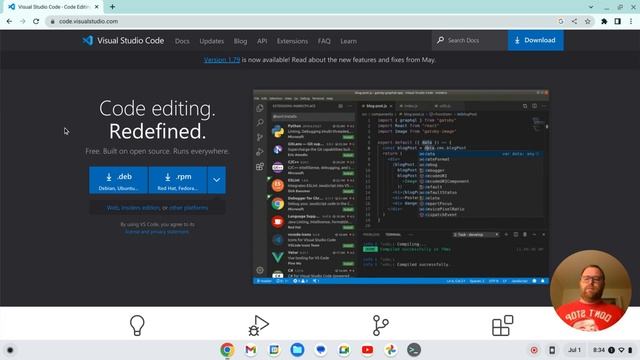Open Google Calendar from the shelf
Image resolution: width=640 pixels, height=360 pixels.
click(274, 350)
